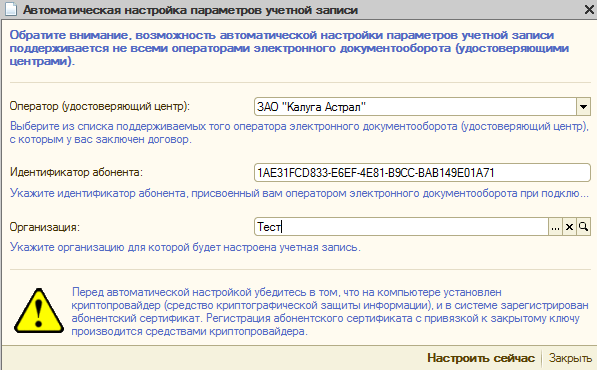This screenshot has width=597, height=370.
Task: Expand the operator dropdown arrow
Action: pos(583,107)
